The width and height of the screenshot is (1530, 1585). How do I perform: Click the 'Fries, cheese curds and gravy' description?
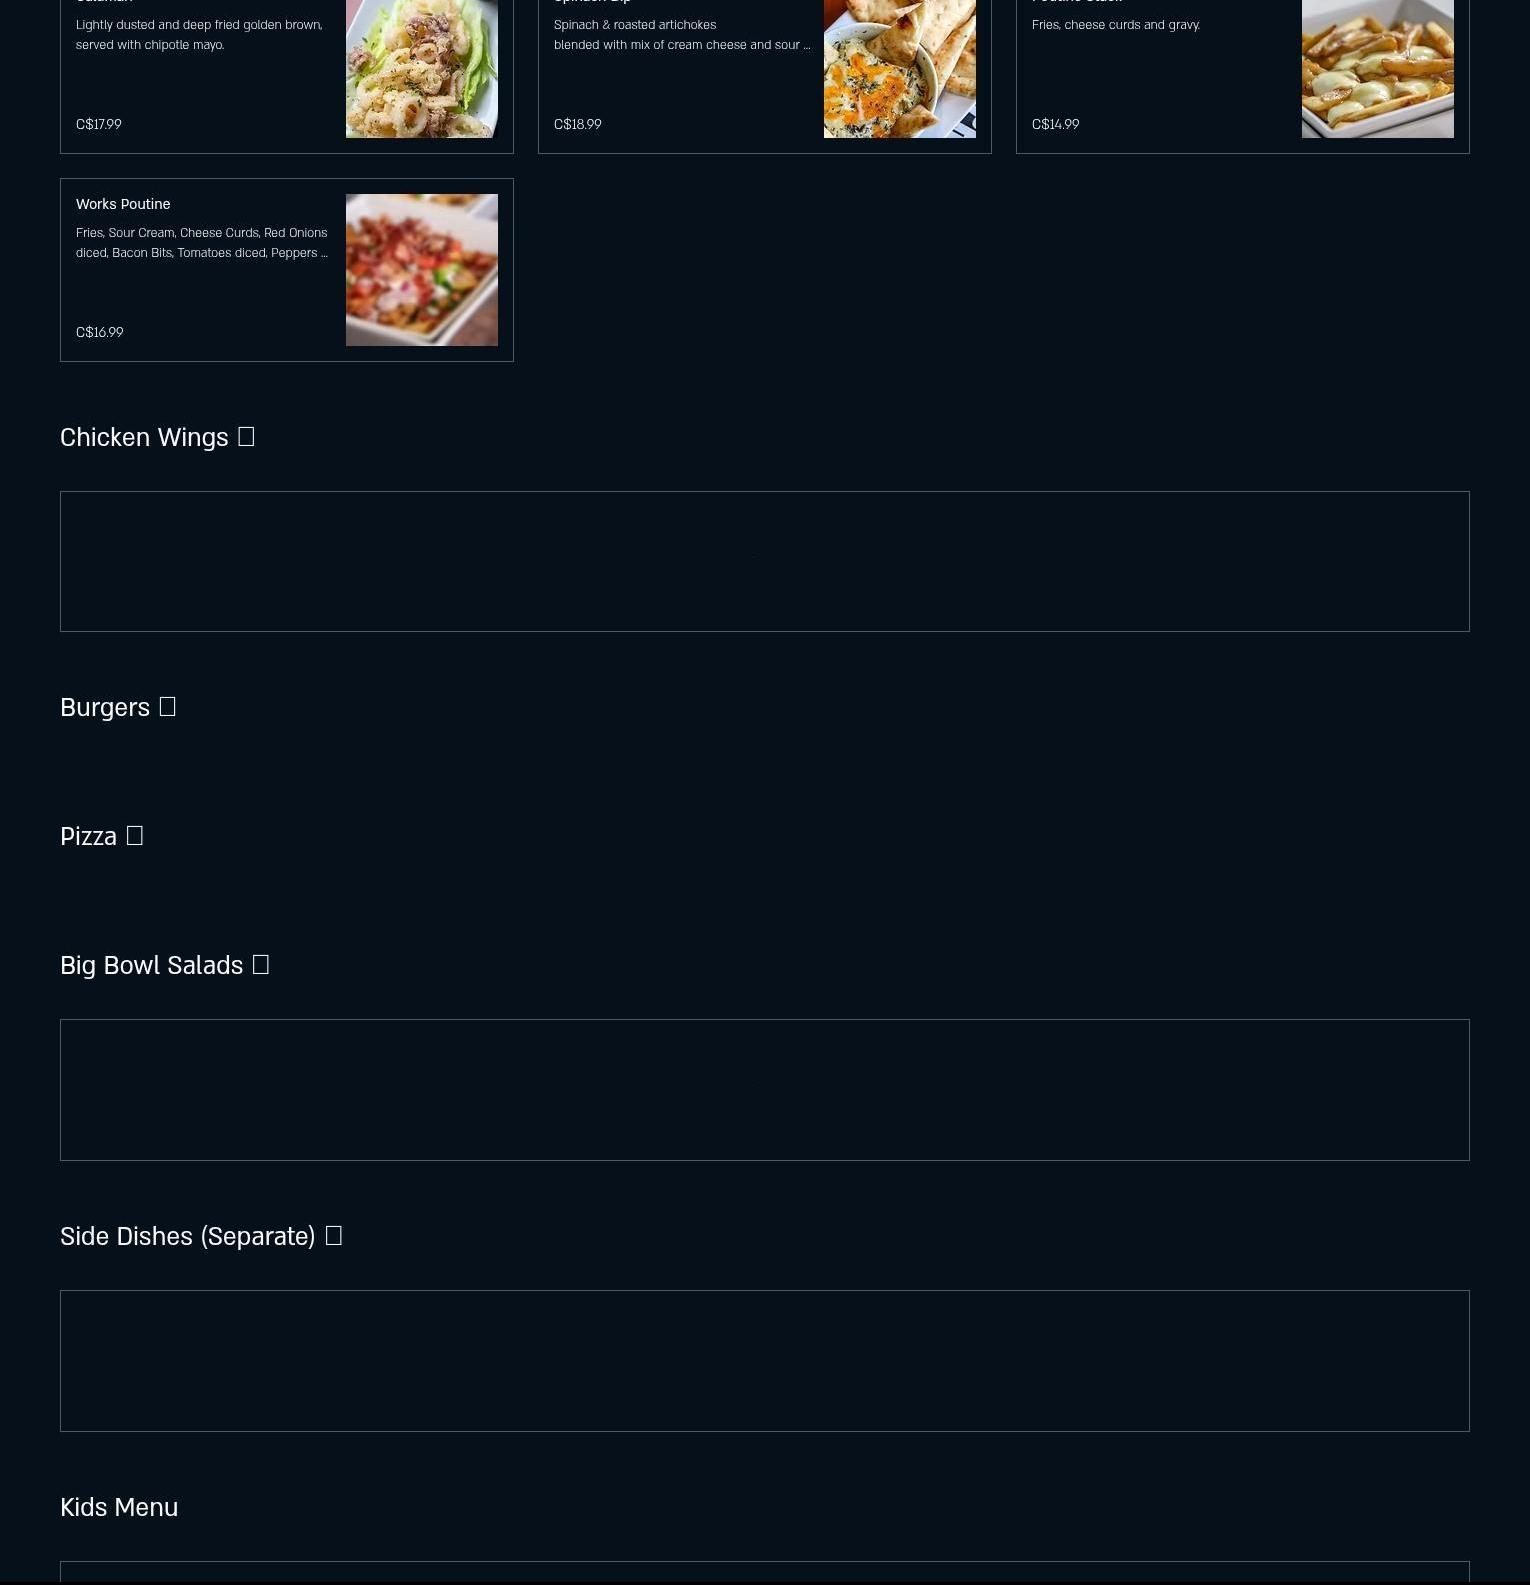[1116, 25]
